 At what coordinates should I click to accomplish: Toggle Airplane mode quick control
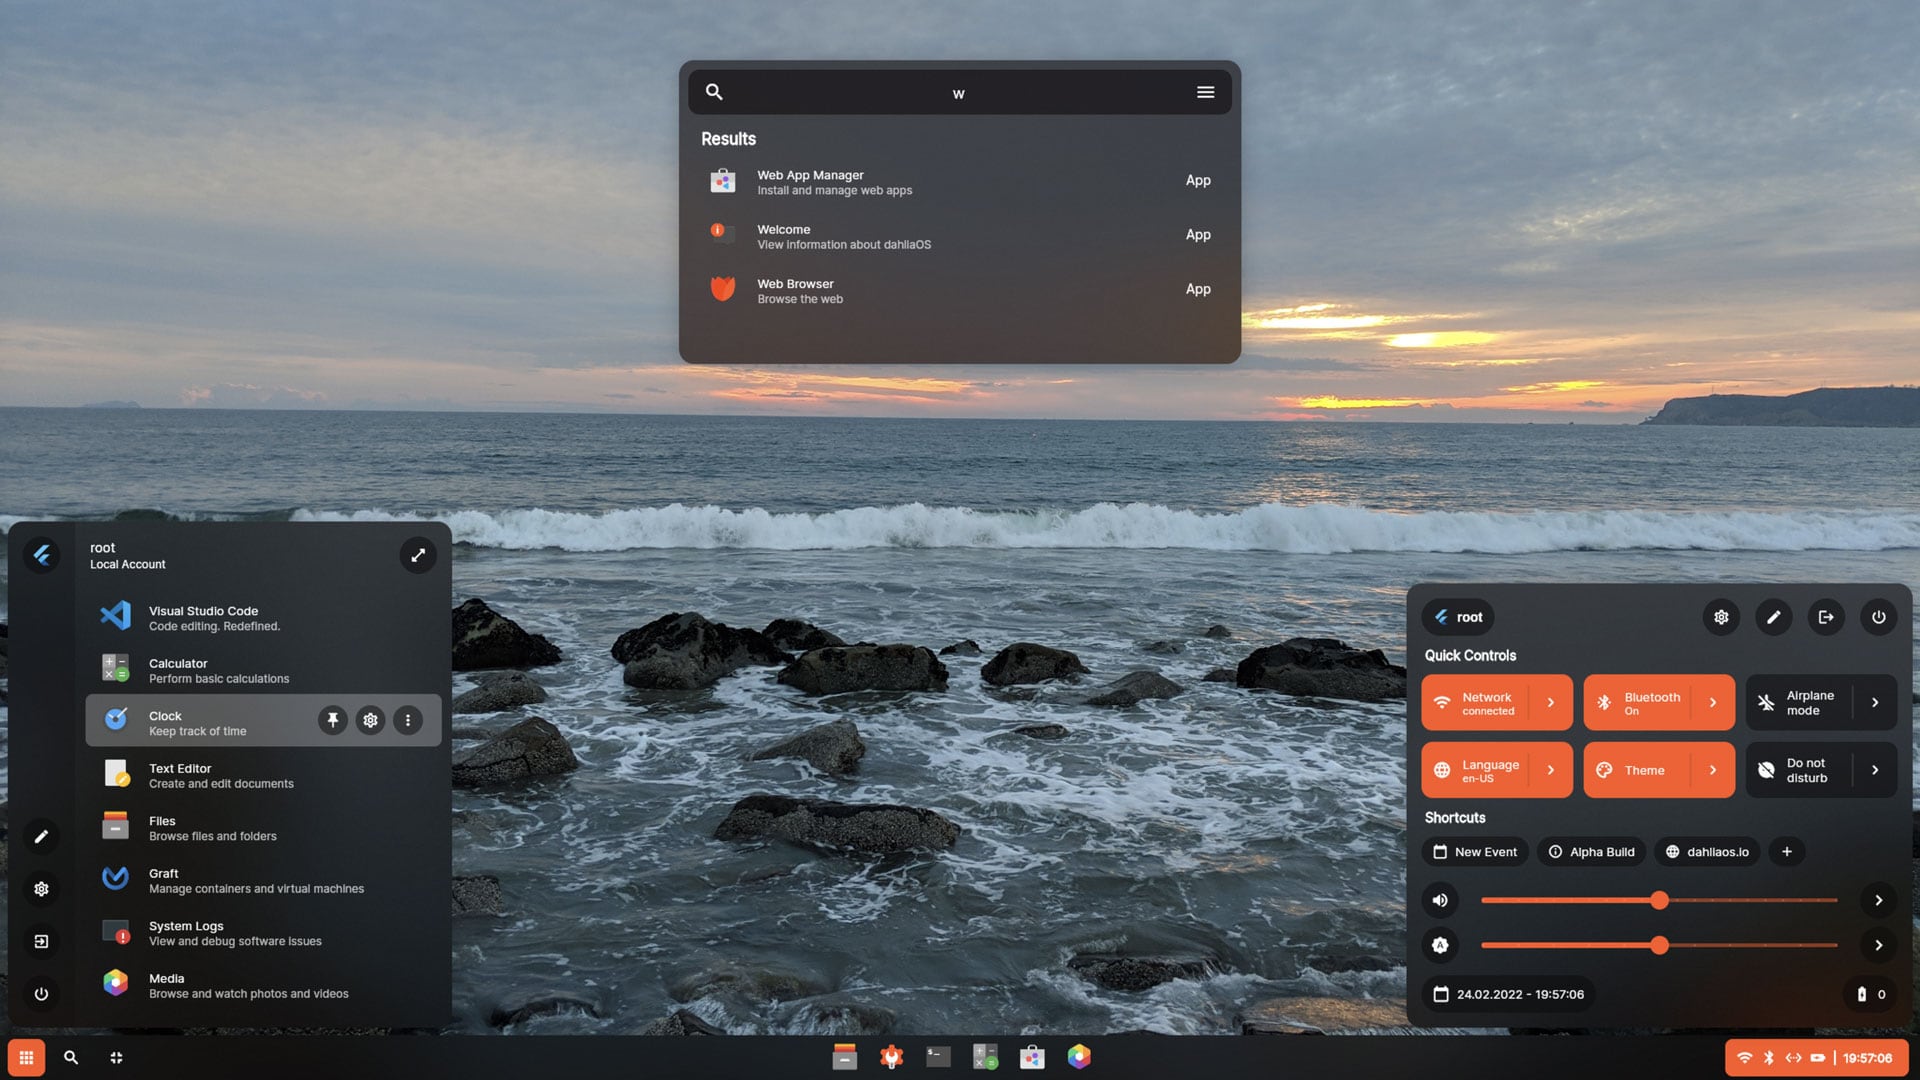click(1799, 703)
